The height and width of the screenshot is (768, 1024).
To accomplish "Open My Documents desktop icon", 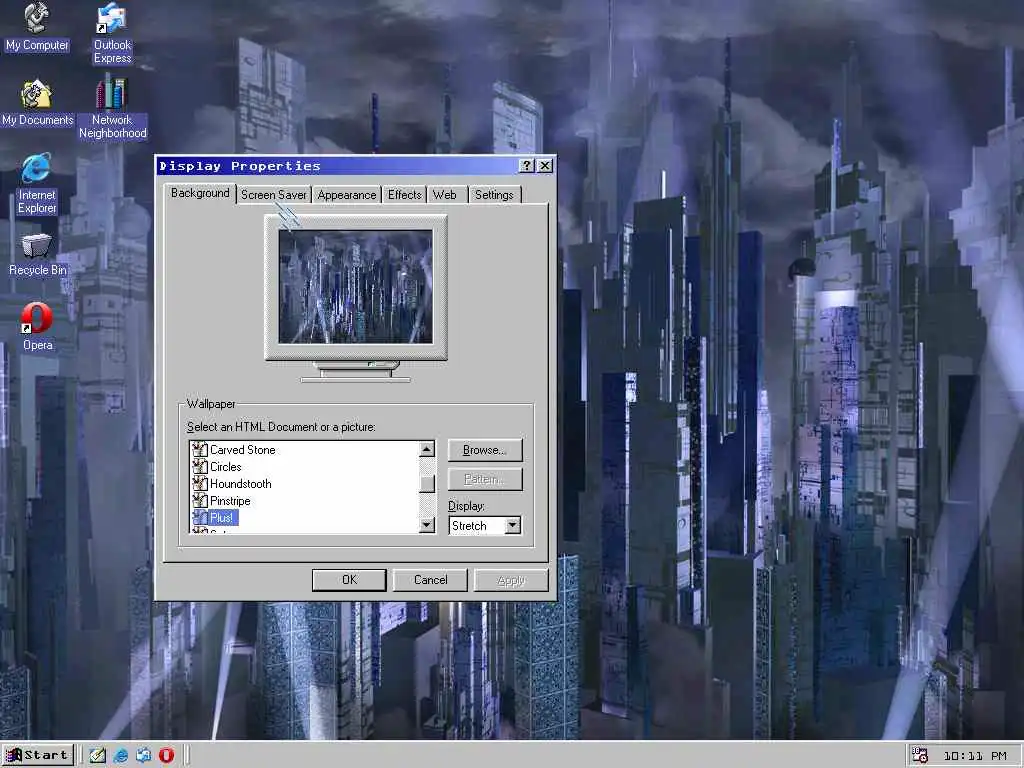I will 37,103.
